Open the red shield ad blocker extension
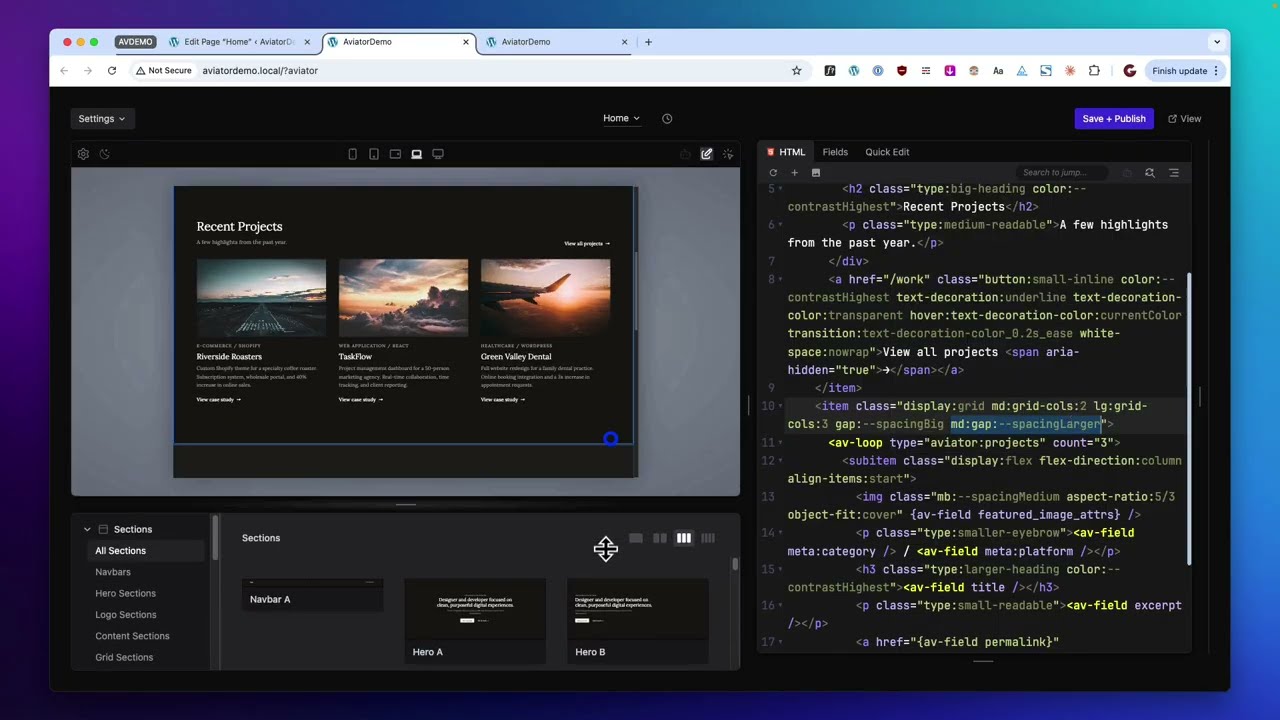 click(902, 71)
